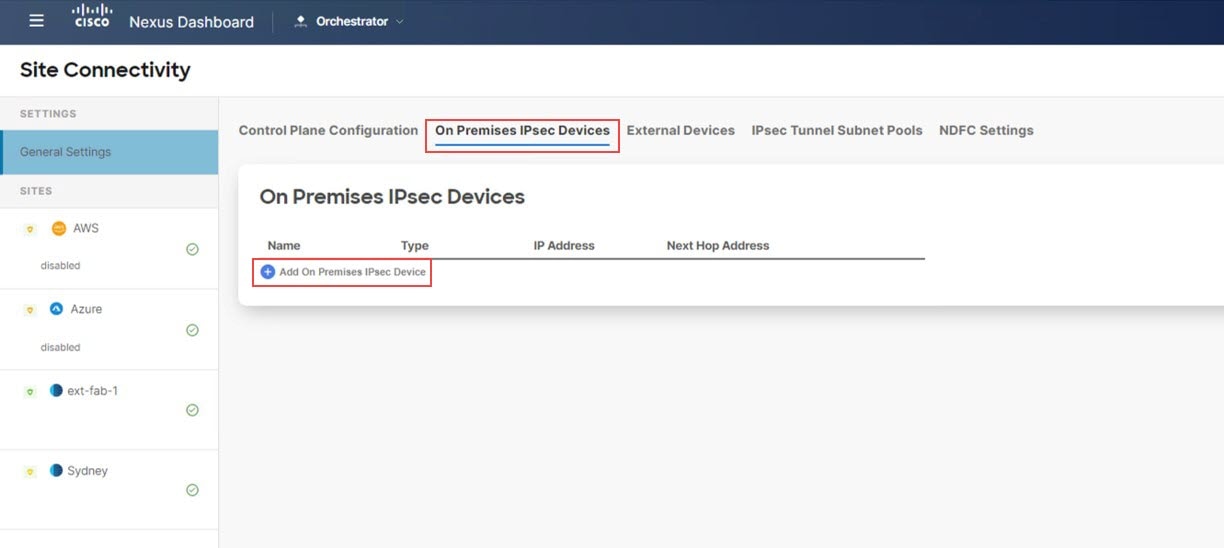Click the Type column header
The height and width of the screenshot is (548, 1224).
415,245
